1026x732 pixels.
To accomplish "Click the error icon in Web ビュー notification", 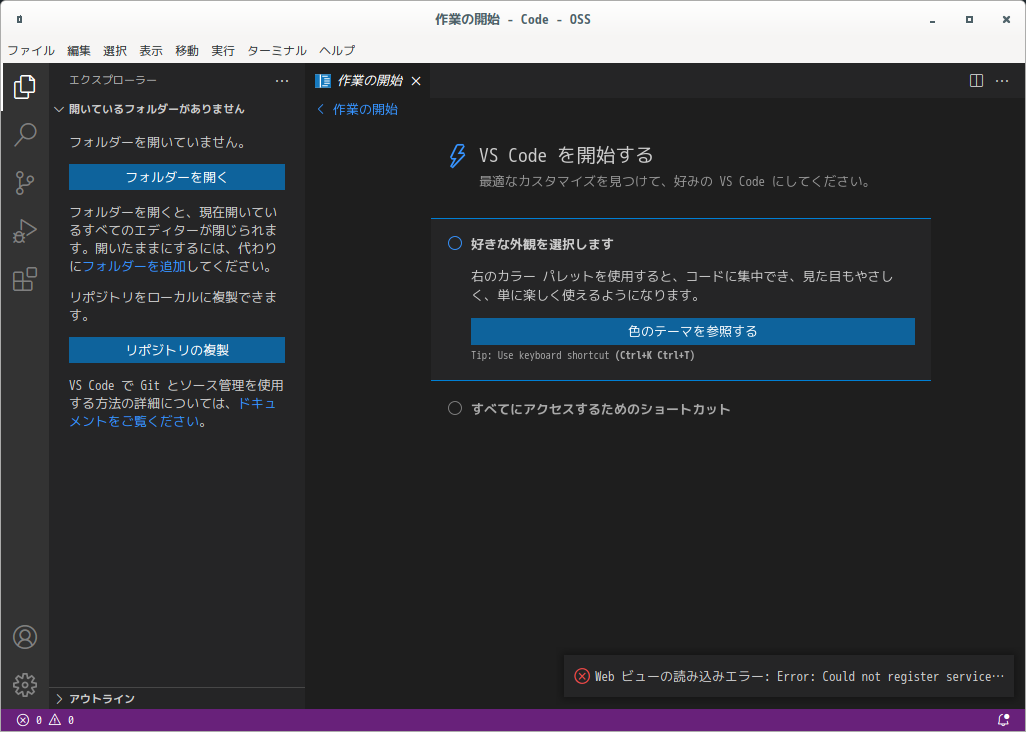I will [x=582, y=676].
